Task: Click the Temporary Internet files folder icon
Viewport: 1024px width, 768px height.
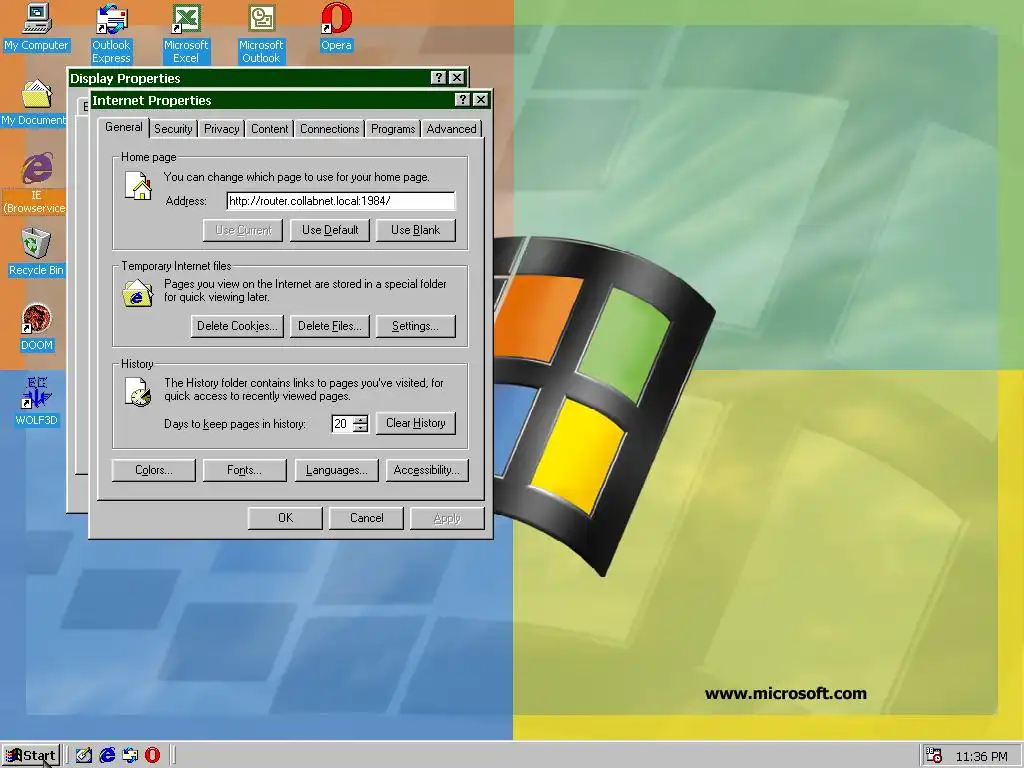Action: [x=138, y=293]
